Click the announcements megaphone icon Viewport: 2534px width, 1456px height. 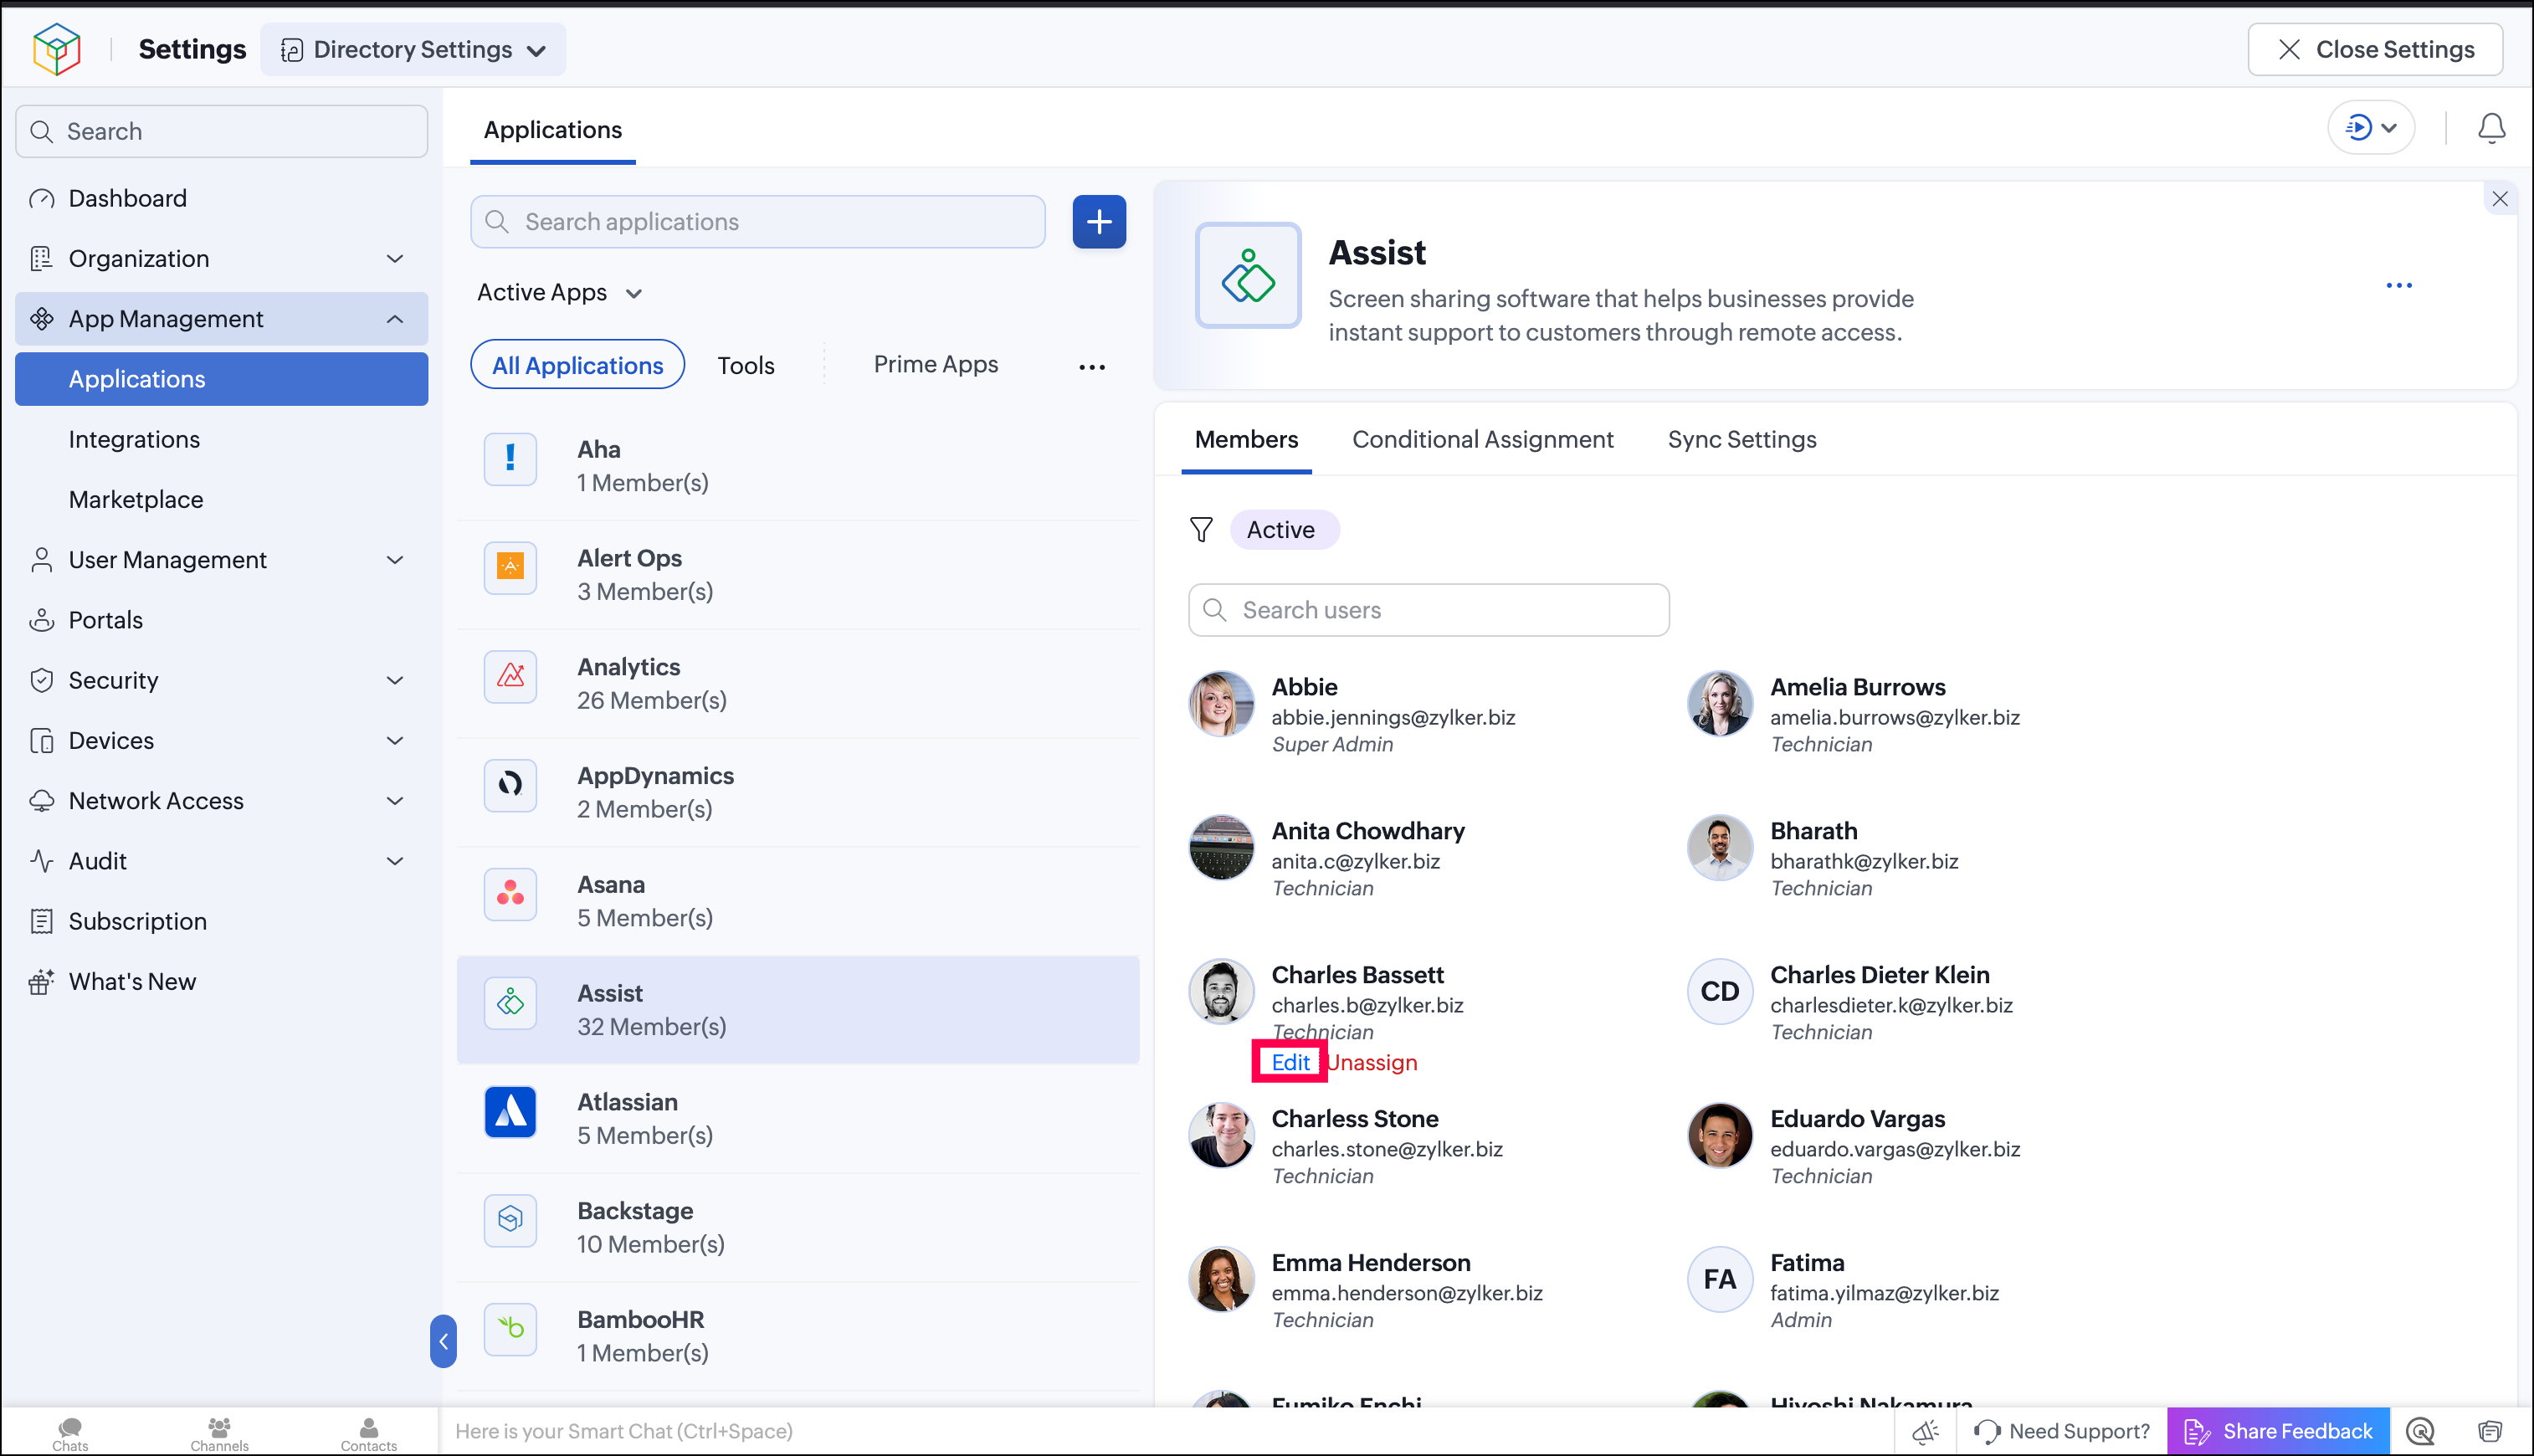(x=1925, y=1432)
